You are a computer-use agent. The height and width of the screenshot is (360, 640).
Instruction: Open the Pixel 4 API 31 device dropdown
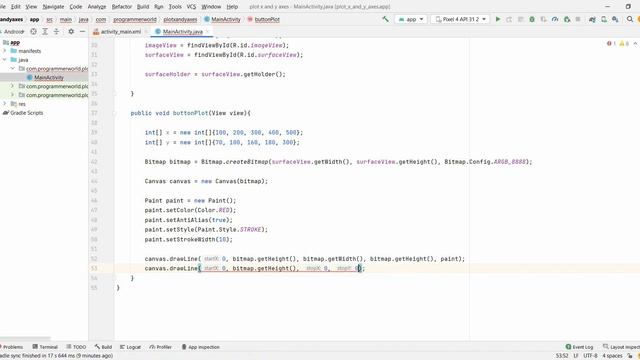point(460,19)
